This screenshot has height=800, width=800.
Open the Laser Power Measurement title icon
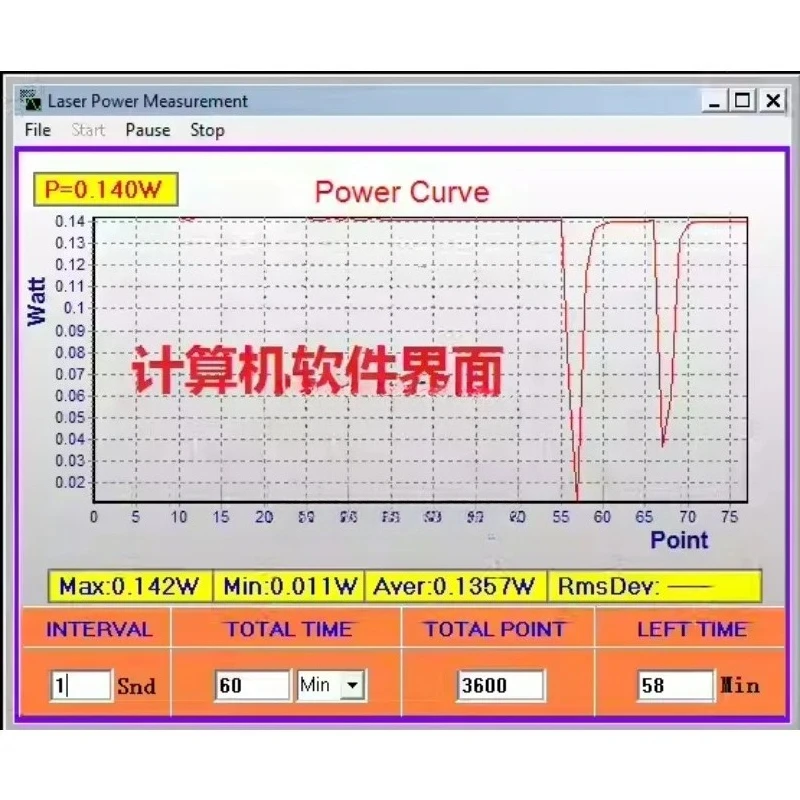[30, 100]
